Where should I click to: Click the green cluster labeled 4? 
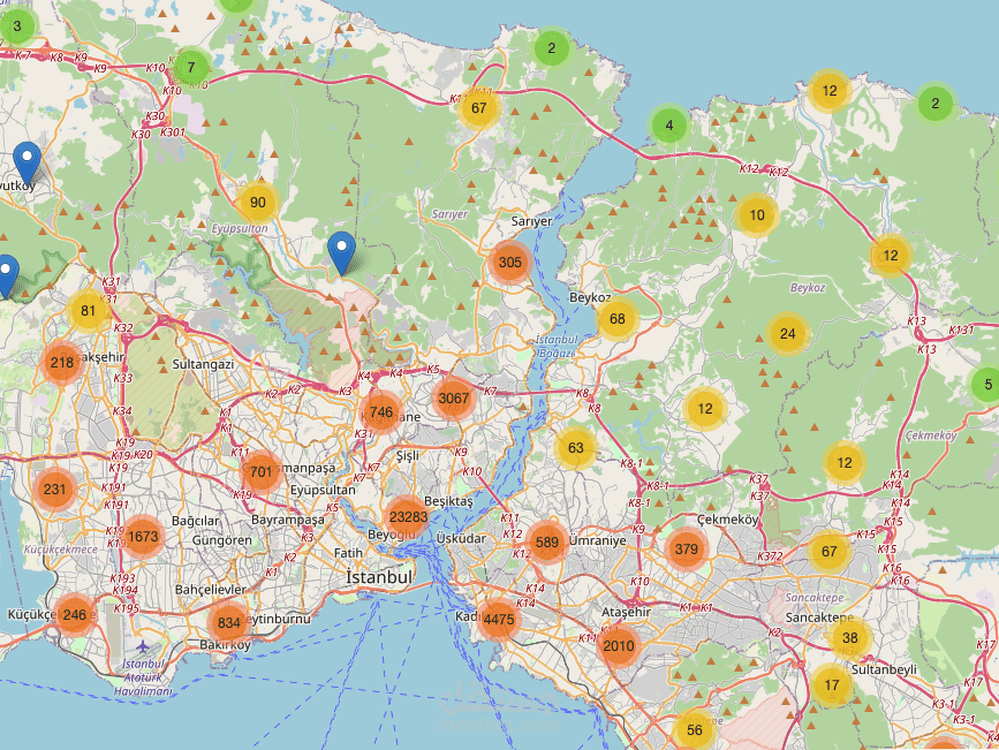click(669, 126)
